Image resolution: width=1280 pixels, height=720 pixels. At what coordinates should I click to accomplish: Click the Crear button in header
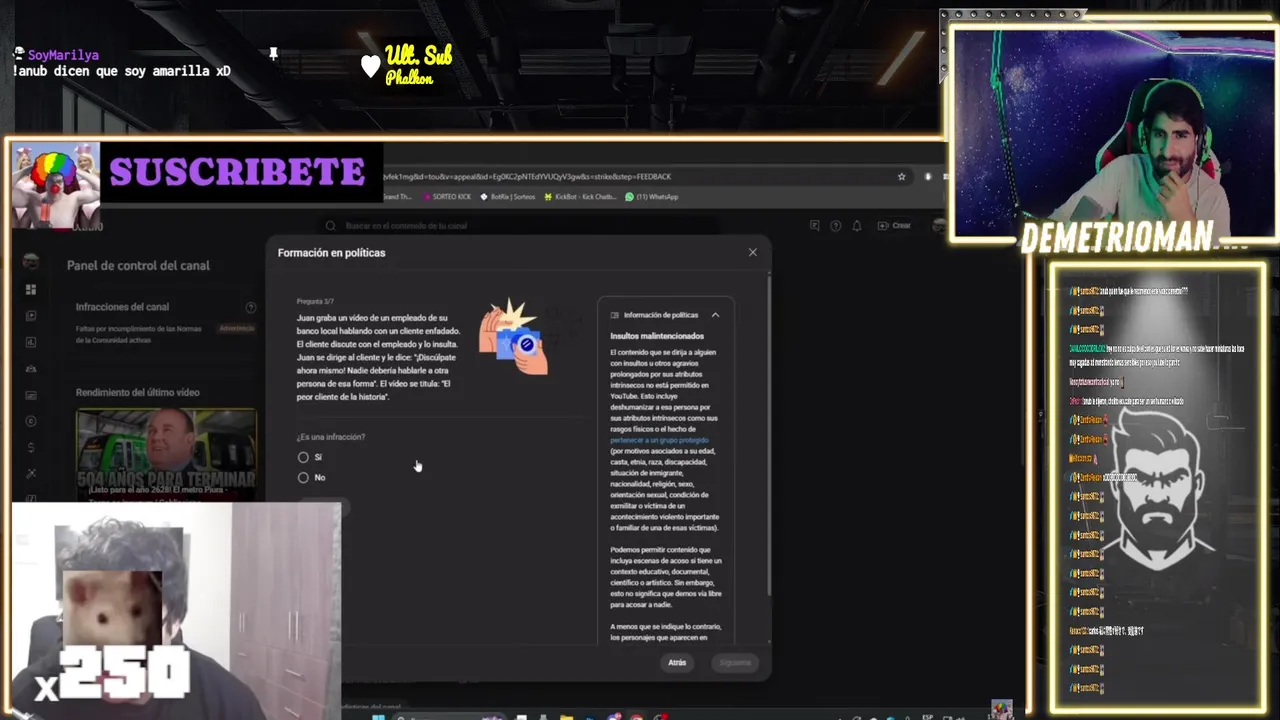click(x=896, y=226)
